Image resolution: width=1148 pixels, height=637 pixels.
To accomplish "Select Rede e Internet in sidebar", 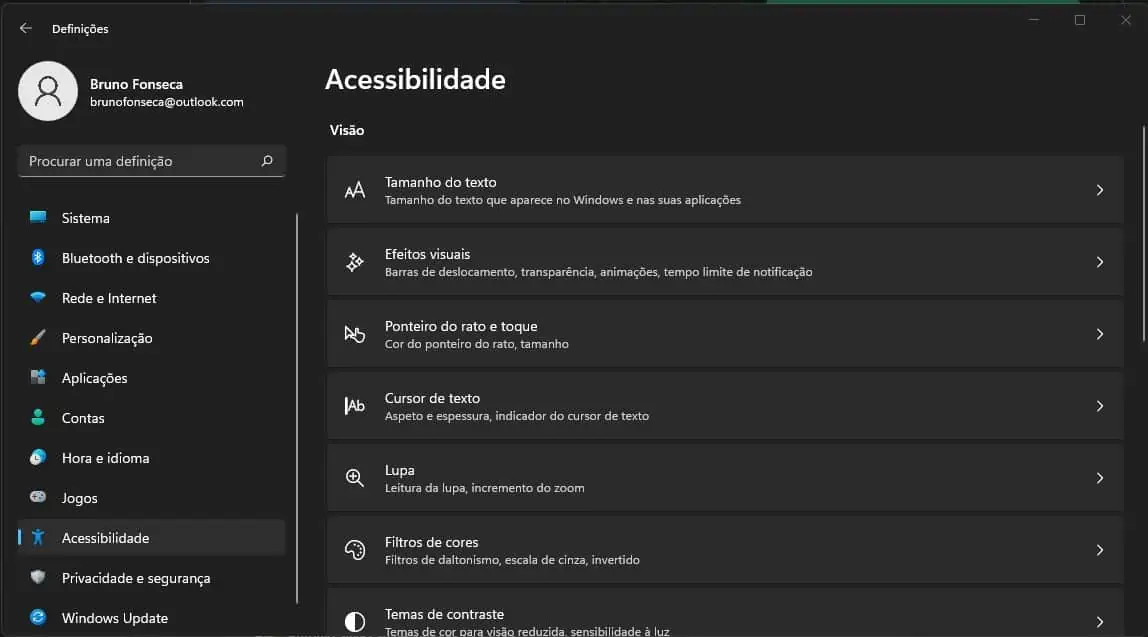I will pyautogui.click(x=152, y=298).
